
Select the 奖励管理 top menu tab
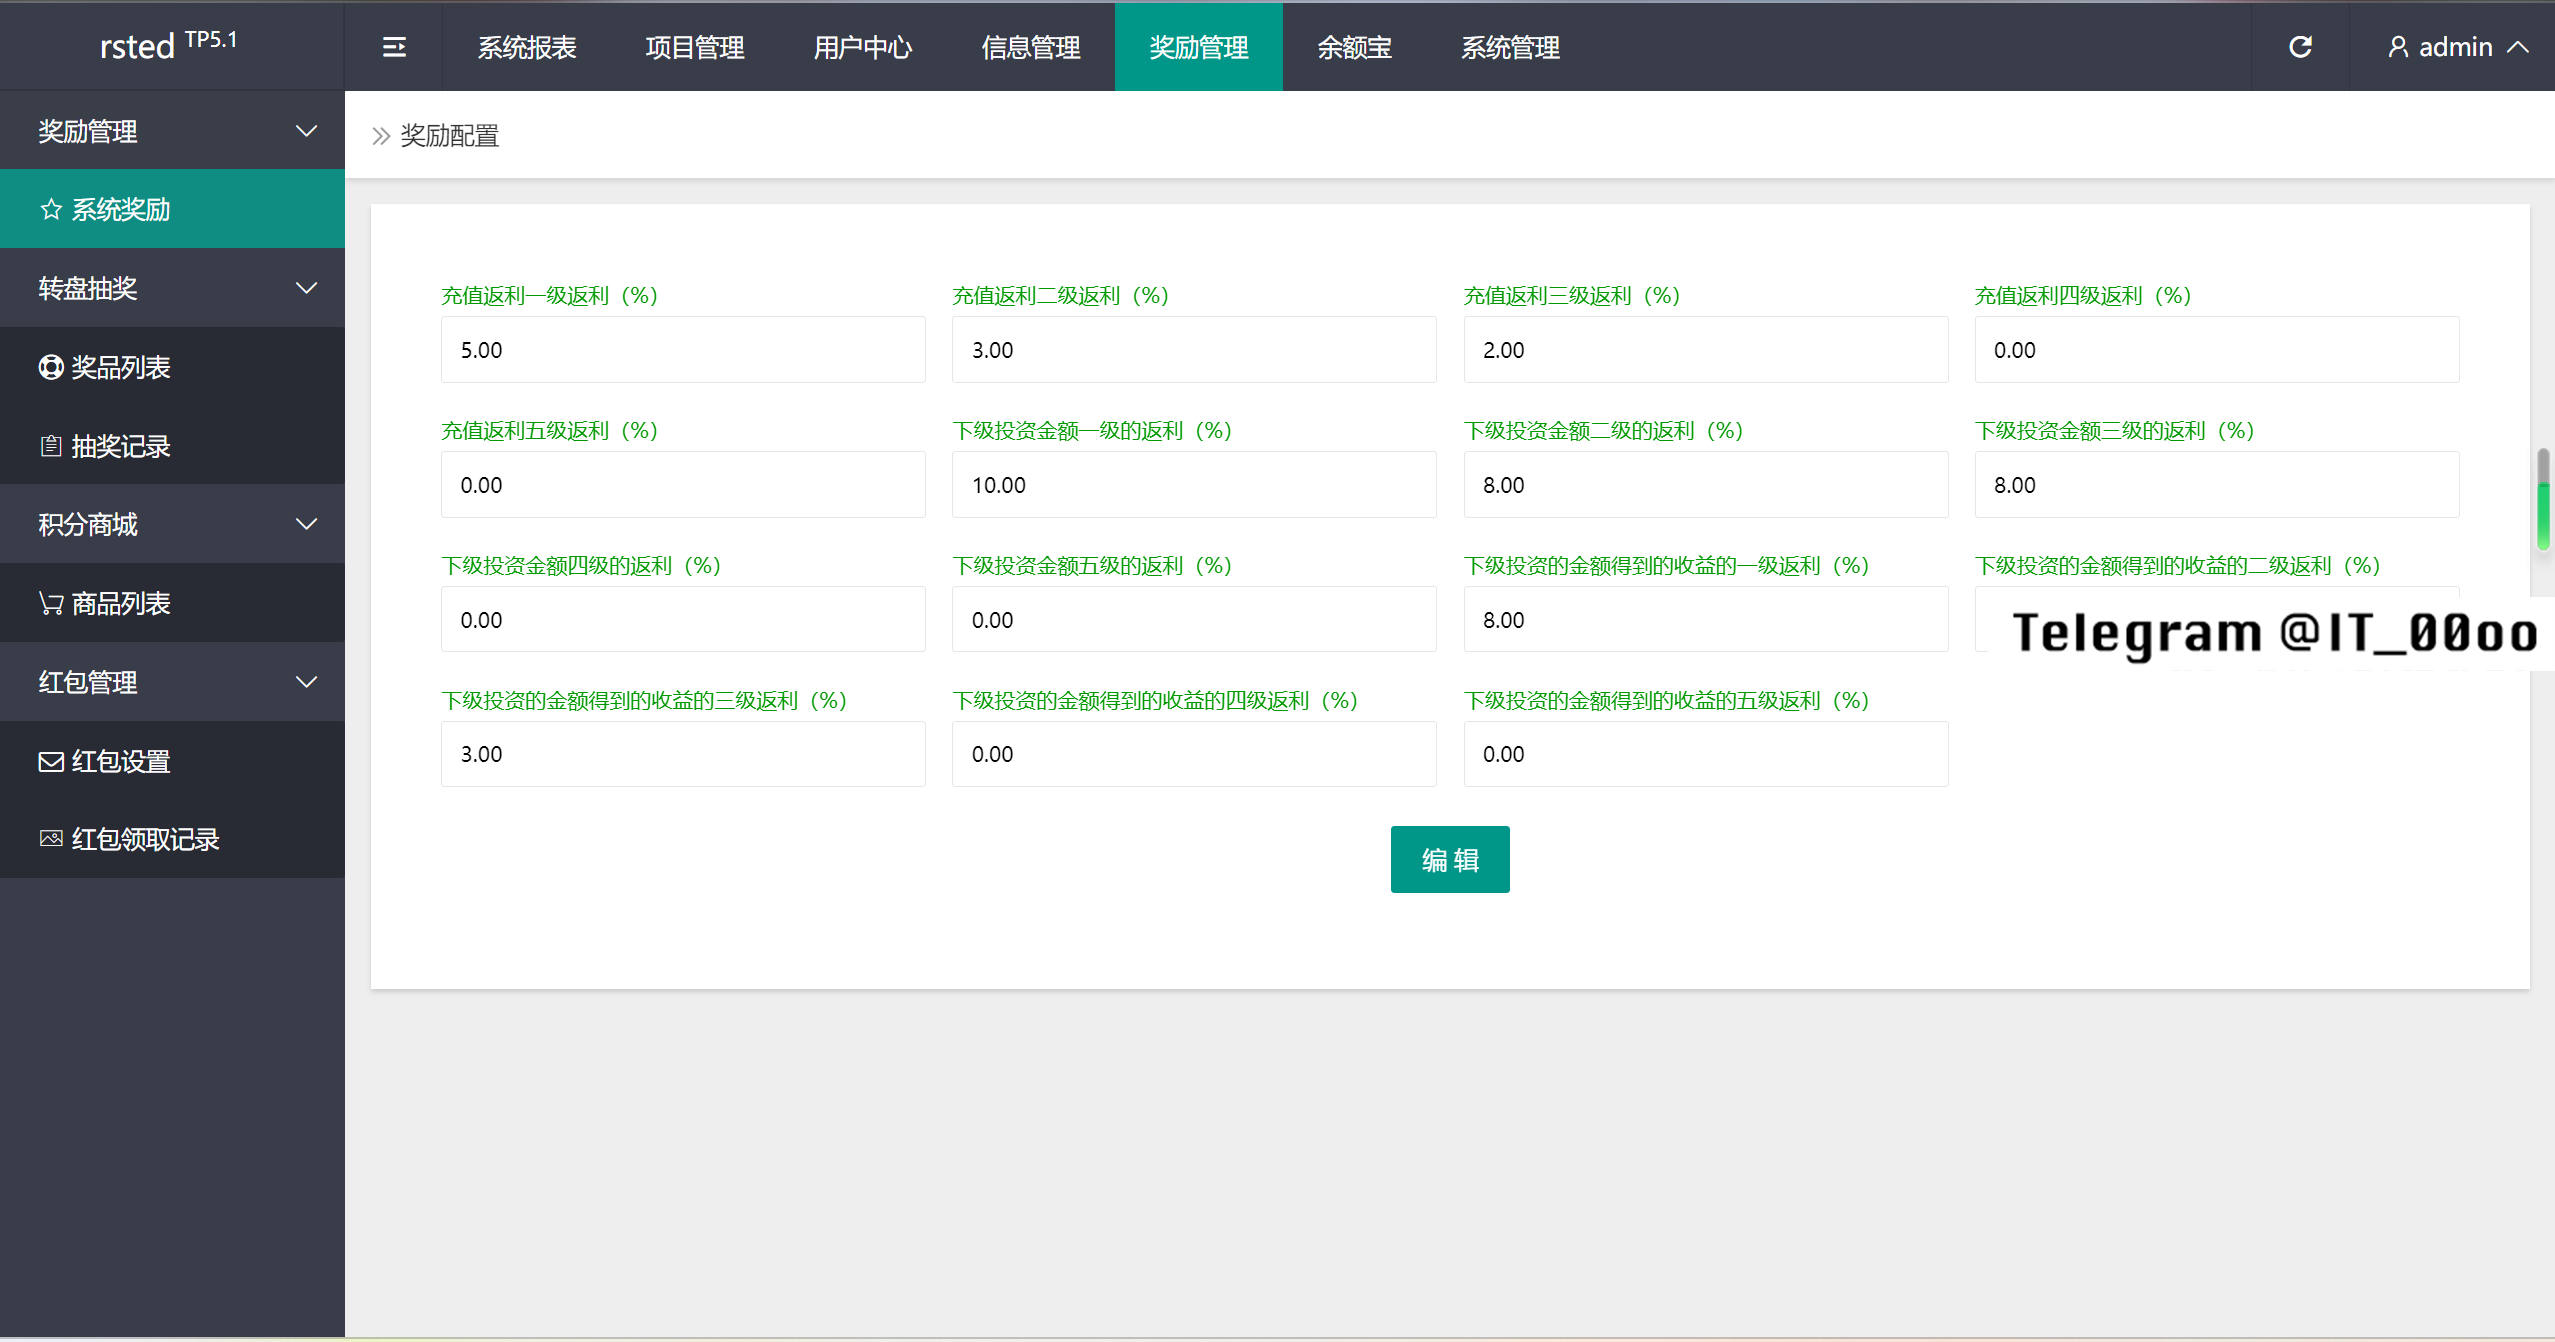[1199, 47]
